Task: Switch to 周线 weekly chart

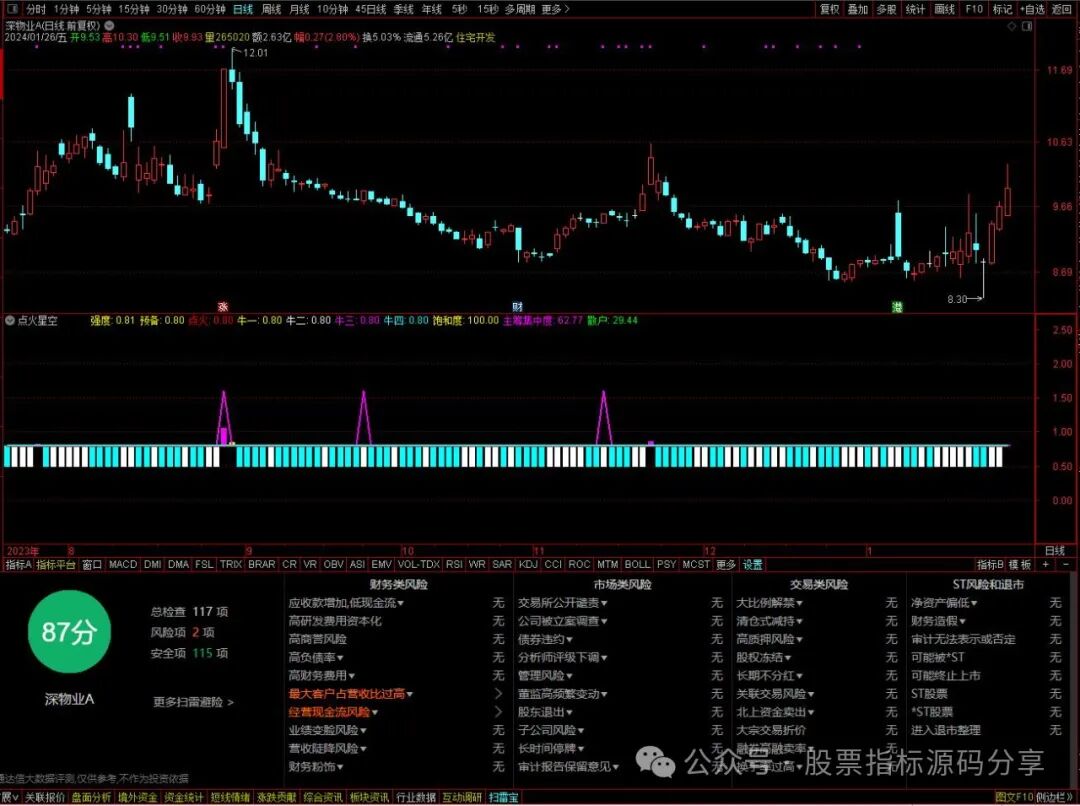Action: tap(271, 9)
